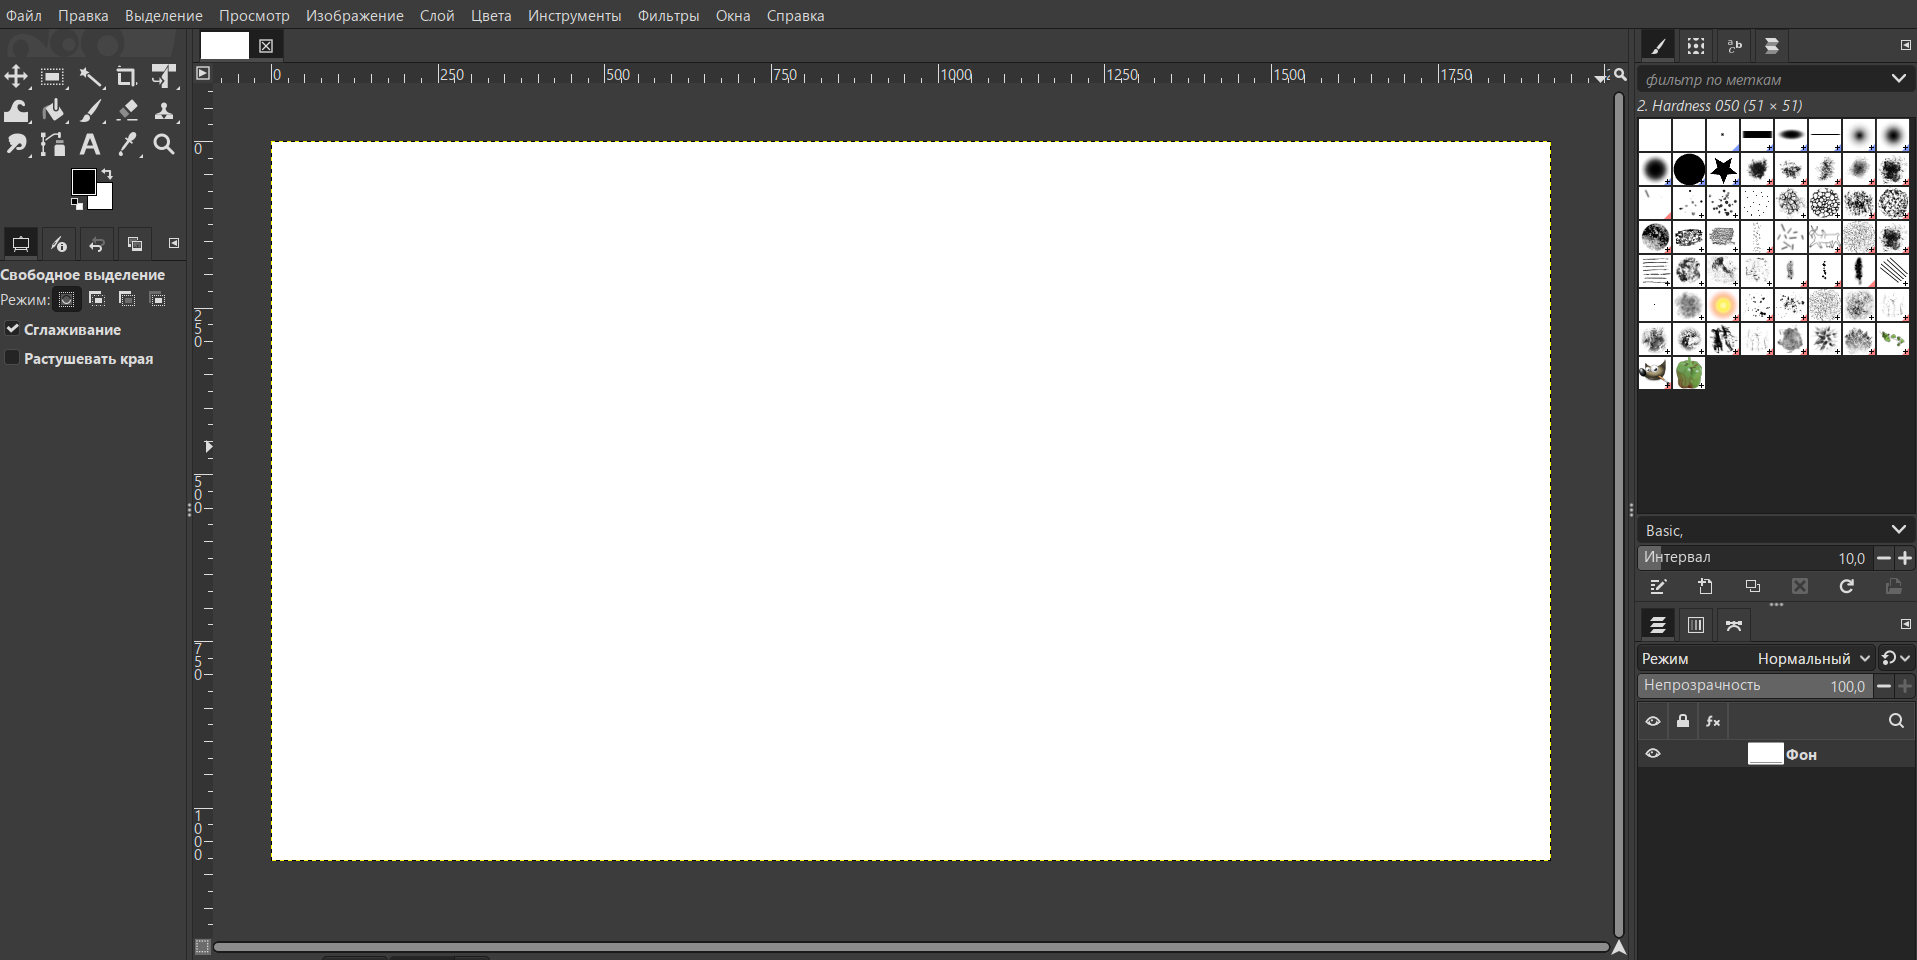This screenshot has width=1917, height=960.
Task: Pick the Color Picker eyedropper tool
Action: (x=127, y=145)
